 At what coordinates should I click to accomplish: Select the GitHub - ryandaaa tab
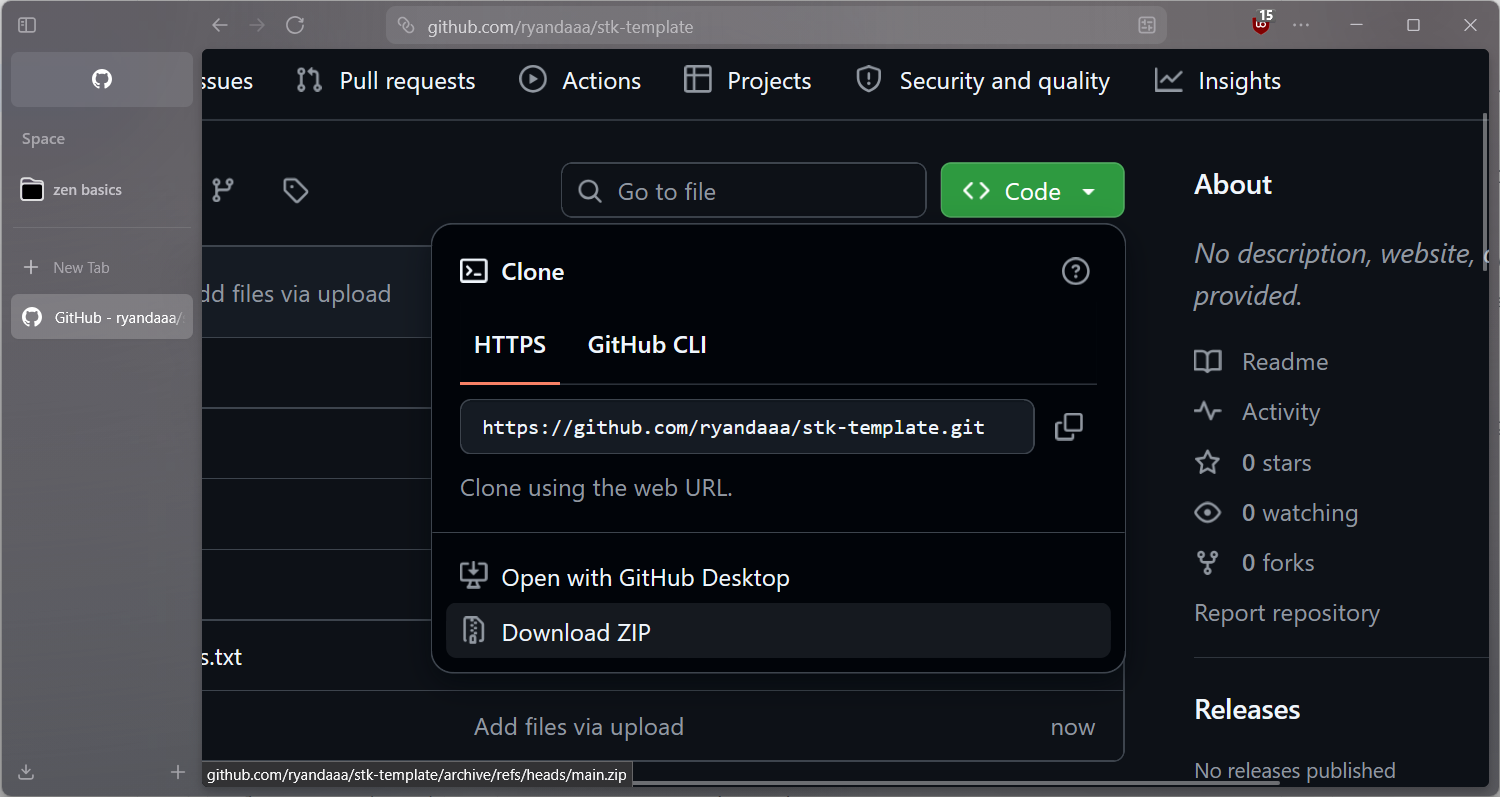[102, 317]
